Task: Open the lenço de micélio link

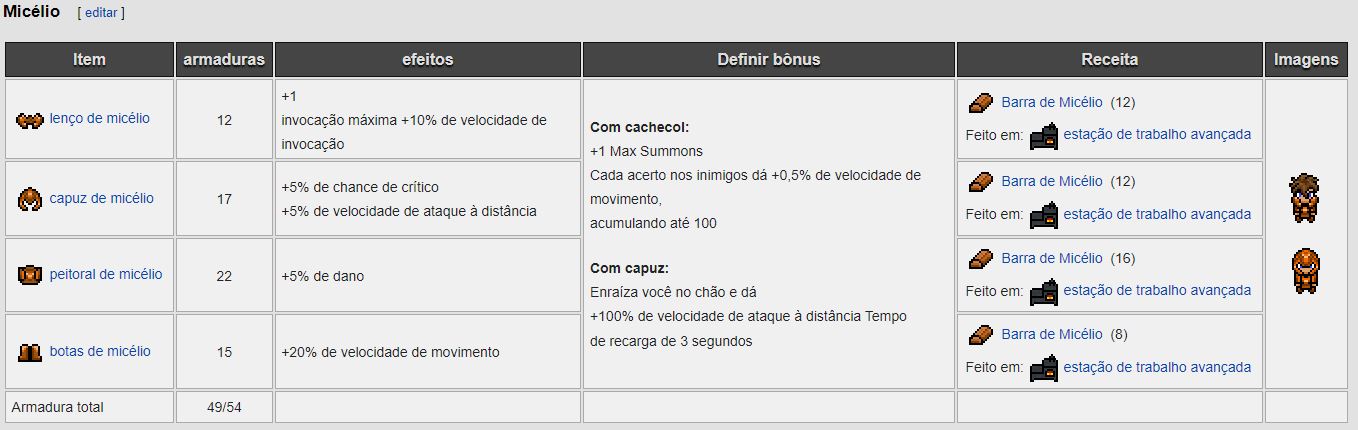Action: click(99, 118)
